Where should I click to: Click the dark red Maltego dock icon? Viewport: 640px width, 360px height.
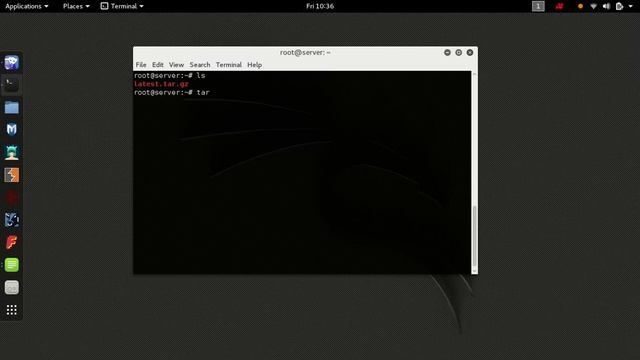11,198
